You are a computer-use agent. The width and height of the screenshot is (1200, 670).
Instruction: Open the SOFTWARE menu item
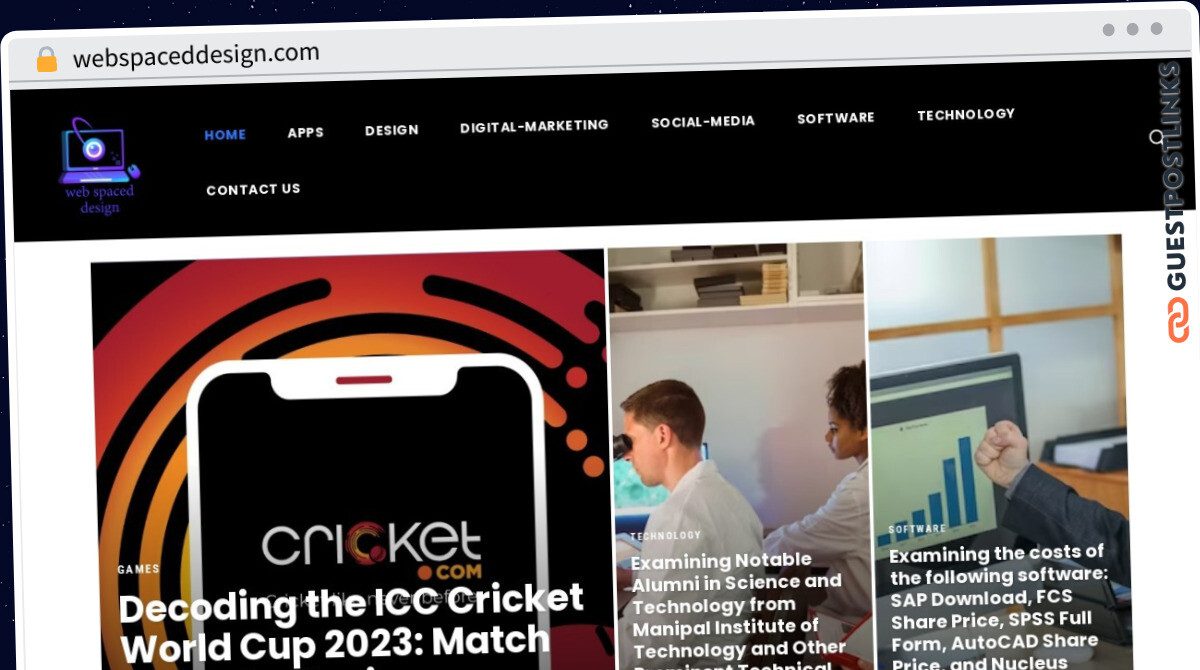pyautogui.click(x=835, y=118)
